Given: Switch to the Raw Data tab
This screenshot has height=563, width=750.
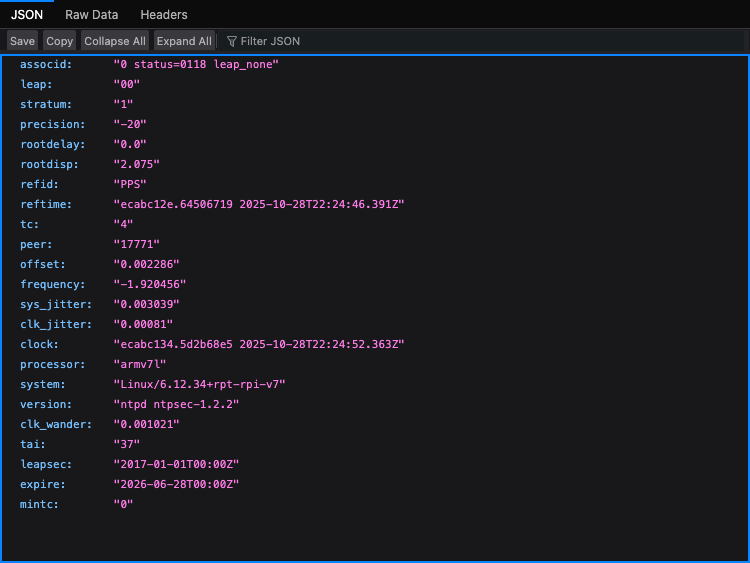Looking at the screenshot, I should pos(91,15).
